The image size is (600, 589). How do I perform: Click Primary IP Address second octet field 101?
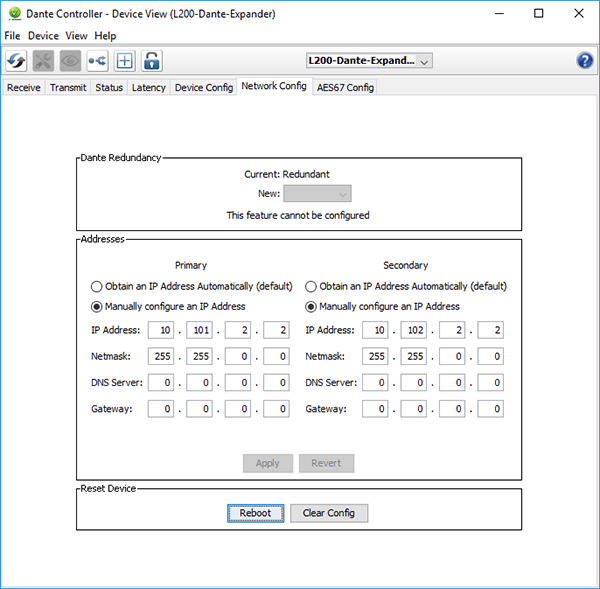click(x=199, y=330)
